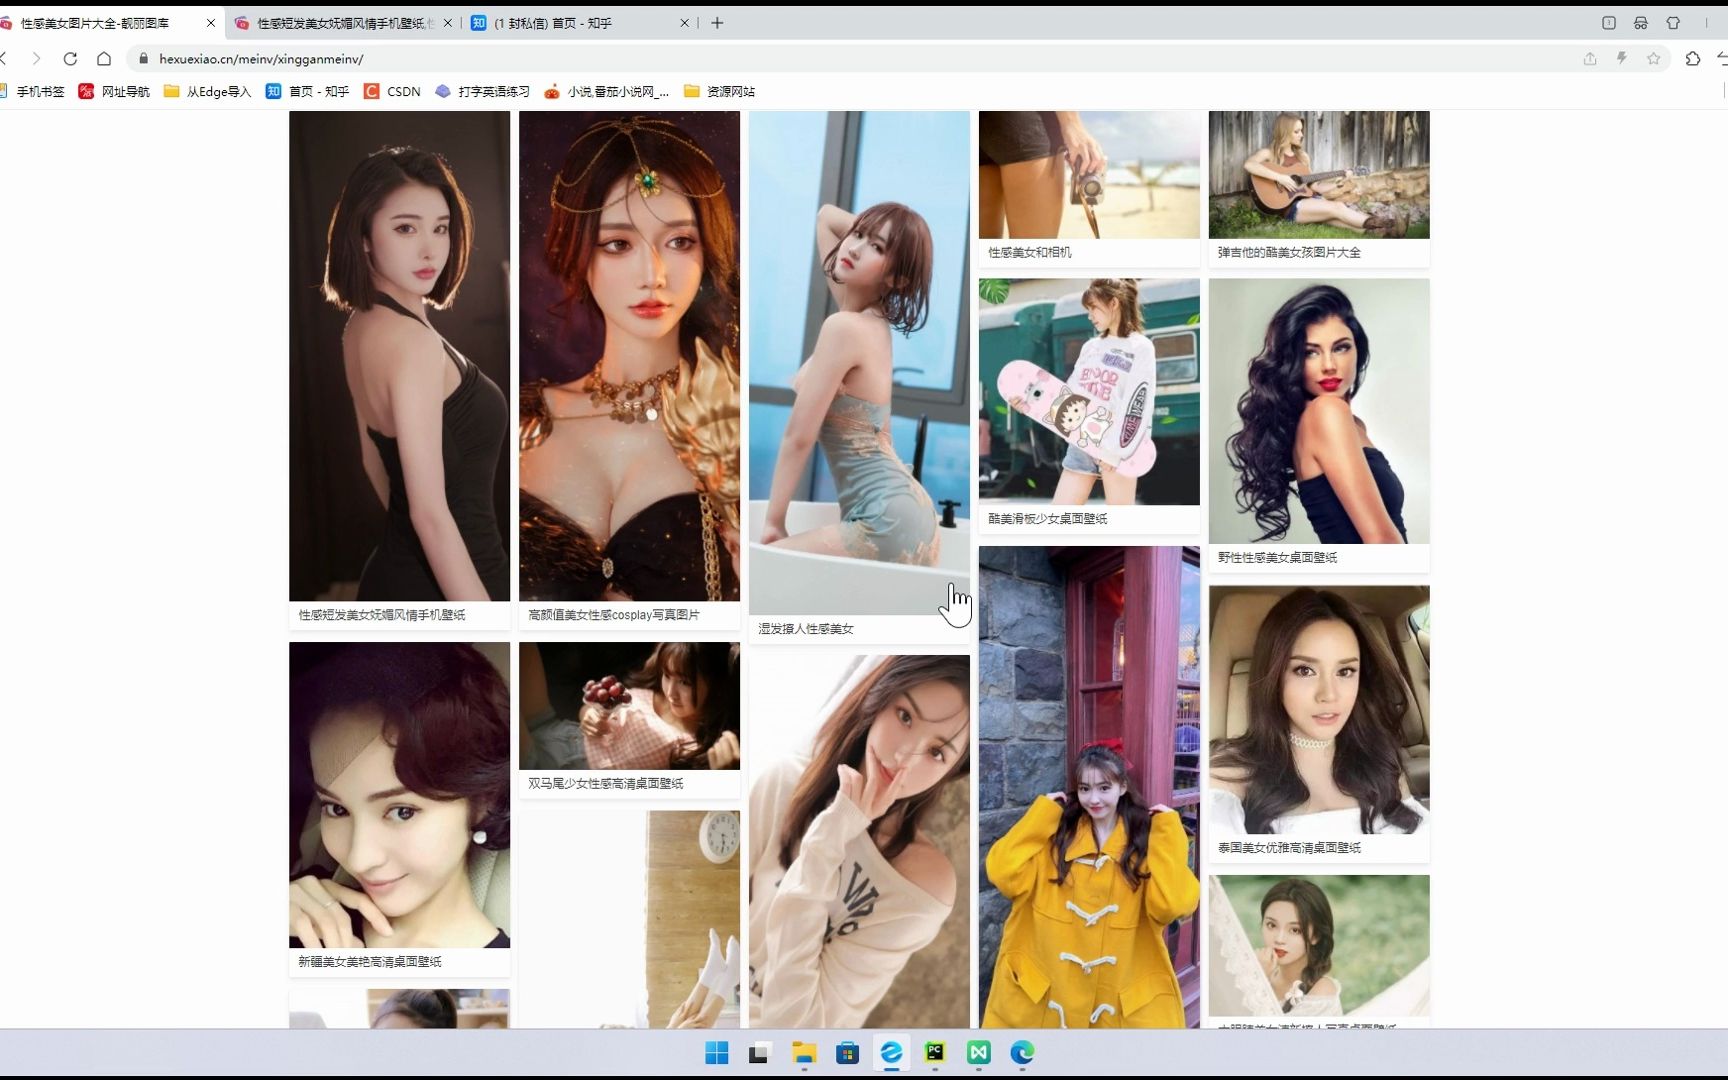Screen dimensions: 1728x1080
Task: Open the 野性性感美女桌面壁纸 image
Action: (1319, 411)
